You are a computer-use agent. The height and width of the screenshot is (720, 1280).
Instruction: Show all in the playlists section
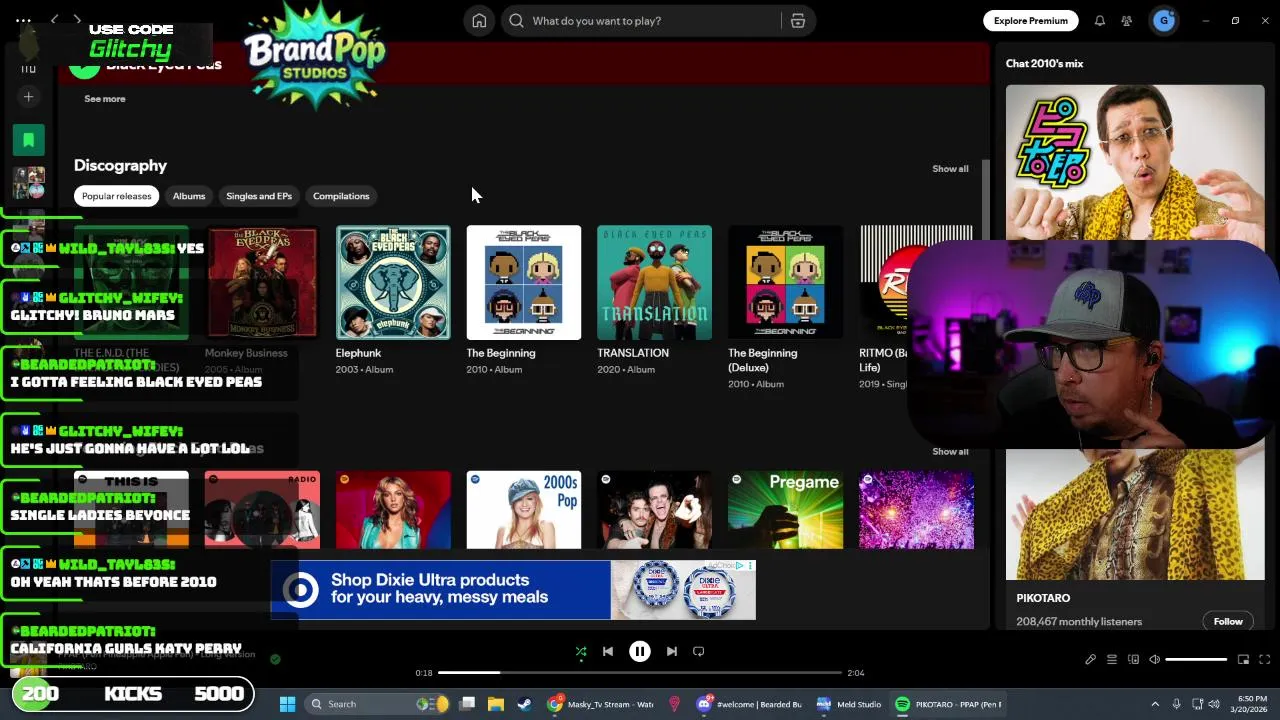click(x=950, y=452)
